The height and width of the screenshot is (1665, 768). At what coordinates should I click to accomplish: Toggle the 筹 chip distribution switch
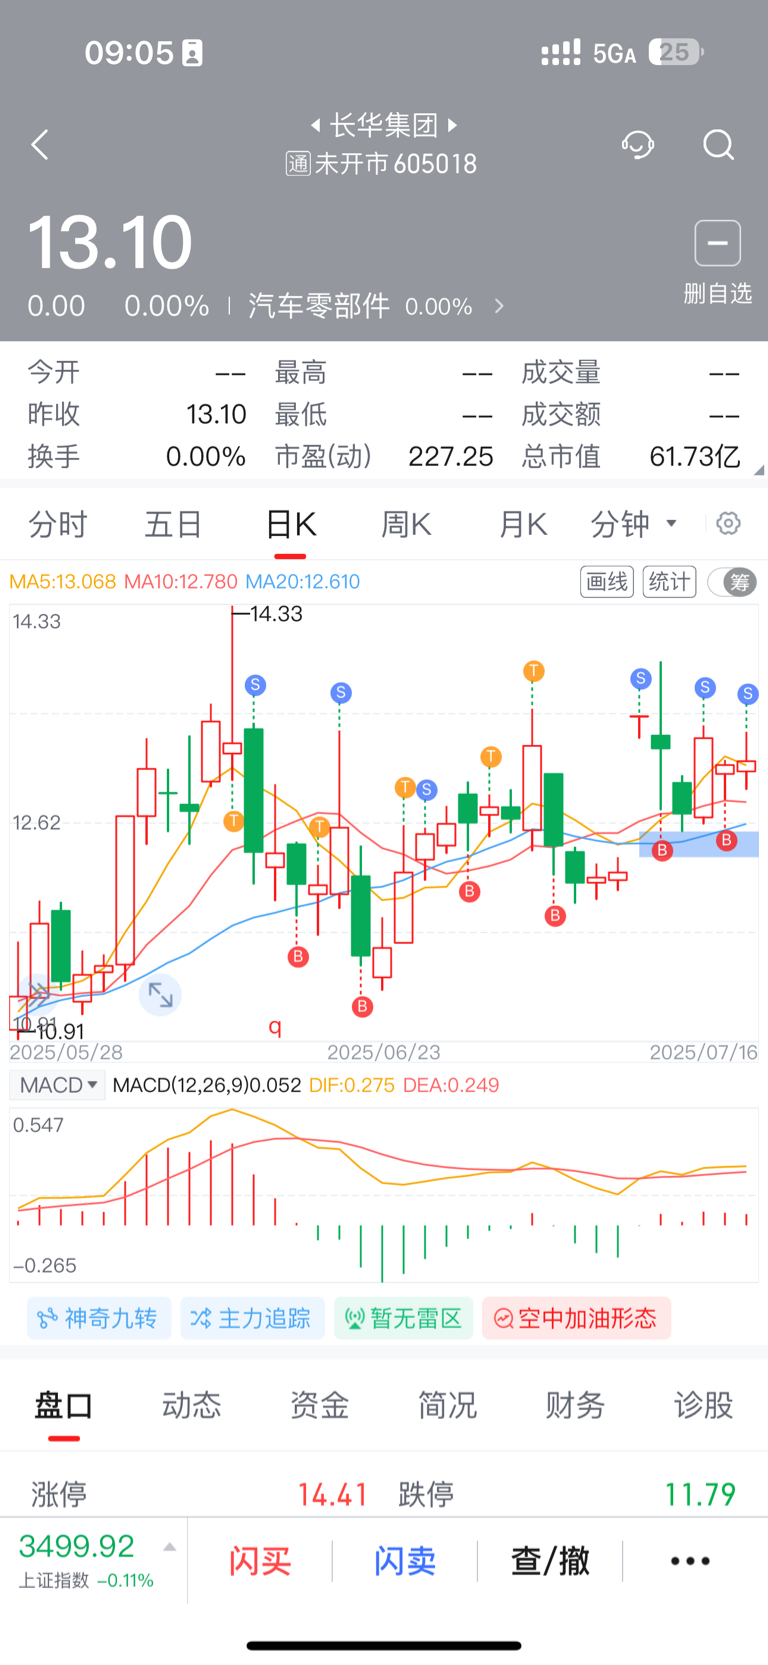click(733, 582)
